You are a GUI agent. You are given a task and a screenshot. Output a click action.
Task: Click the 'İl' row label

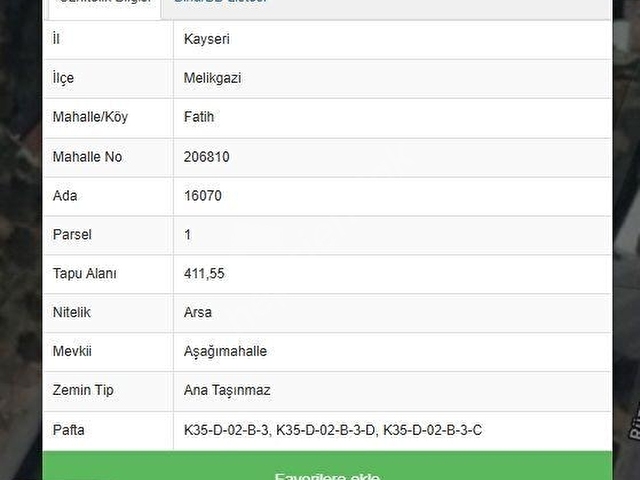56,39
